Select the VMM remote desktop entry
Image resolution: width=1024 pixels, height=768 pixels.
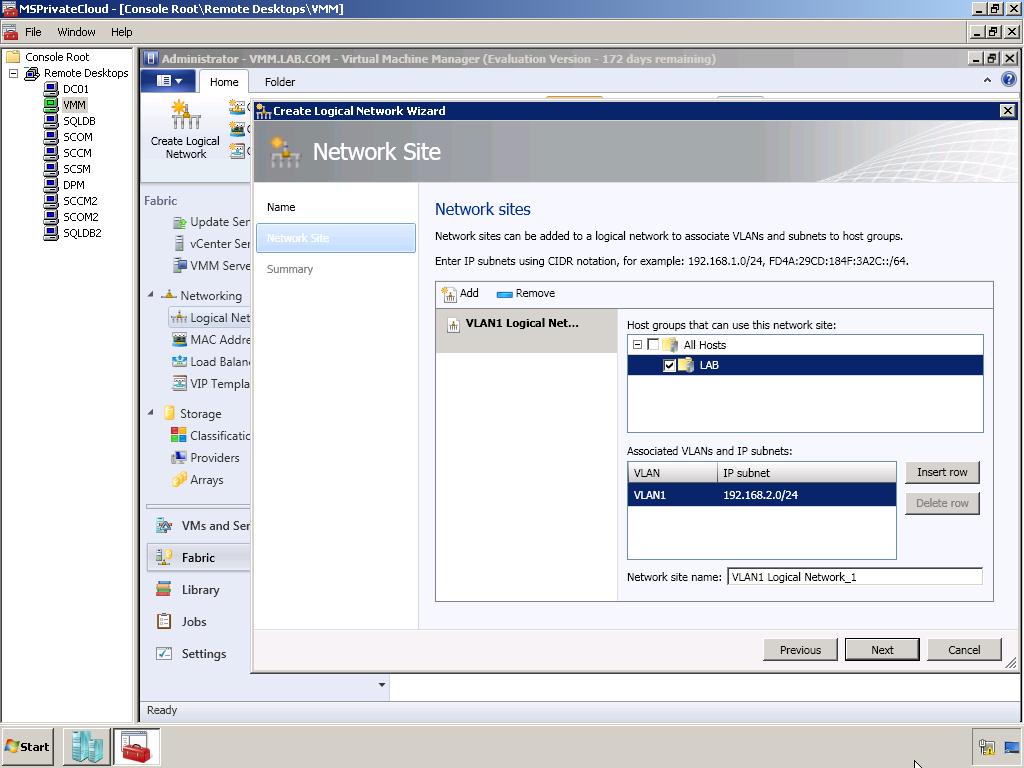tap(74, 104)
